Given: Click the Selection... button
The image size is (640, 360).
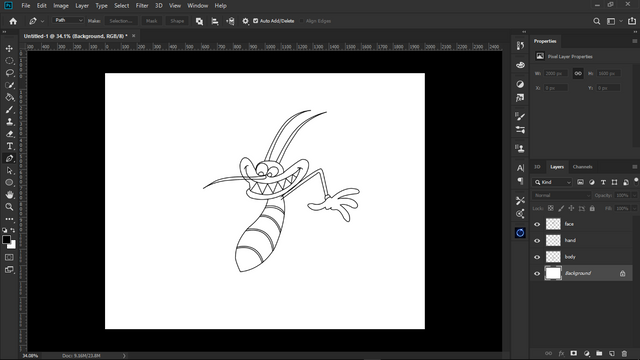Looking at the screenshot, I should coord(121,21).
